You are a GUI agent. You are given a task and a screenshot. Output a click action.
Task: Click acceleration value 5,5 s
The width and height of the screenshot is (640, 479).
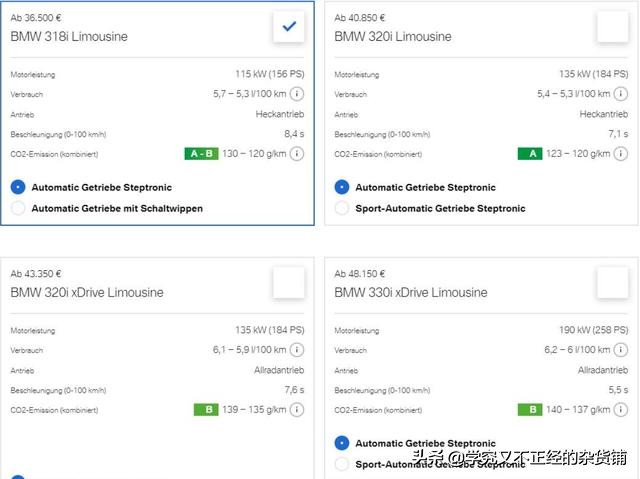coord(618,390)
